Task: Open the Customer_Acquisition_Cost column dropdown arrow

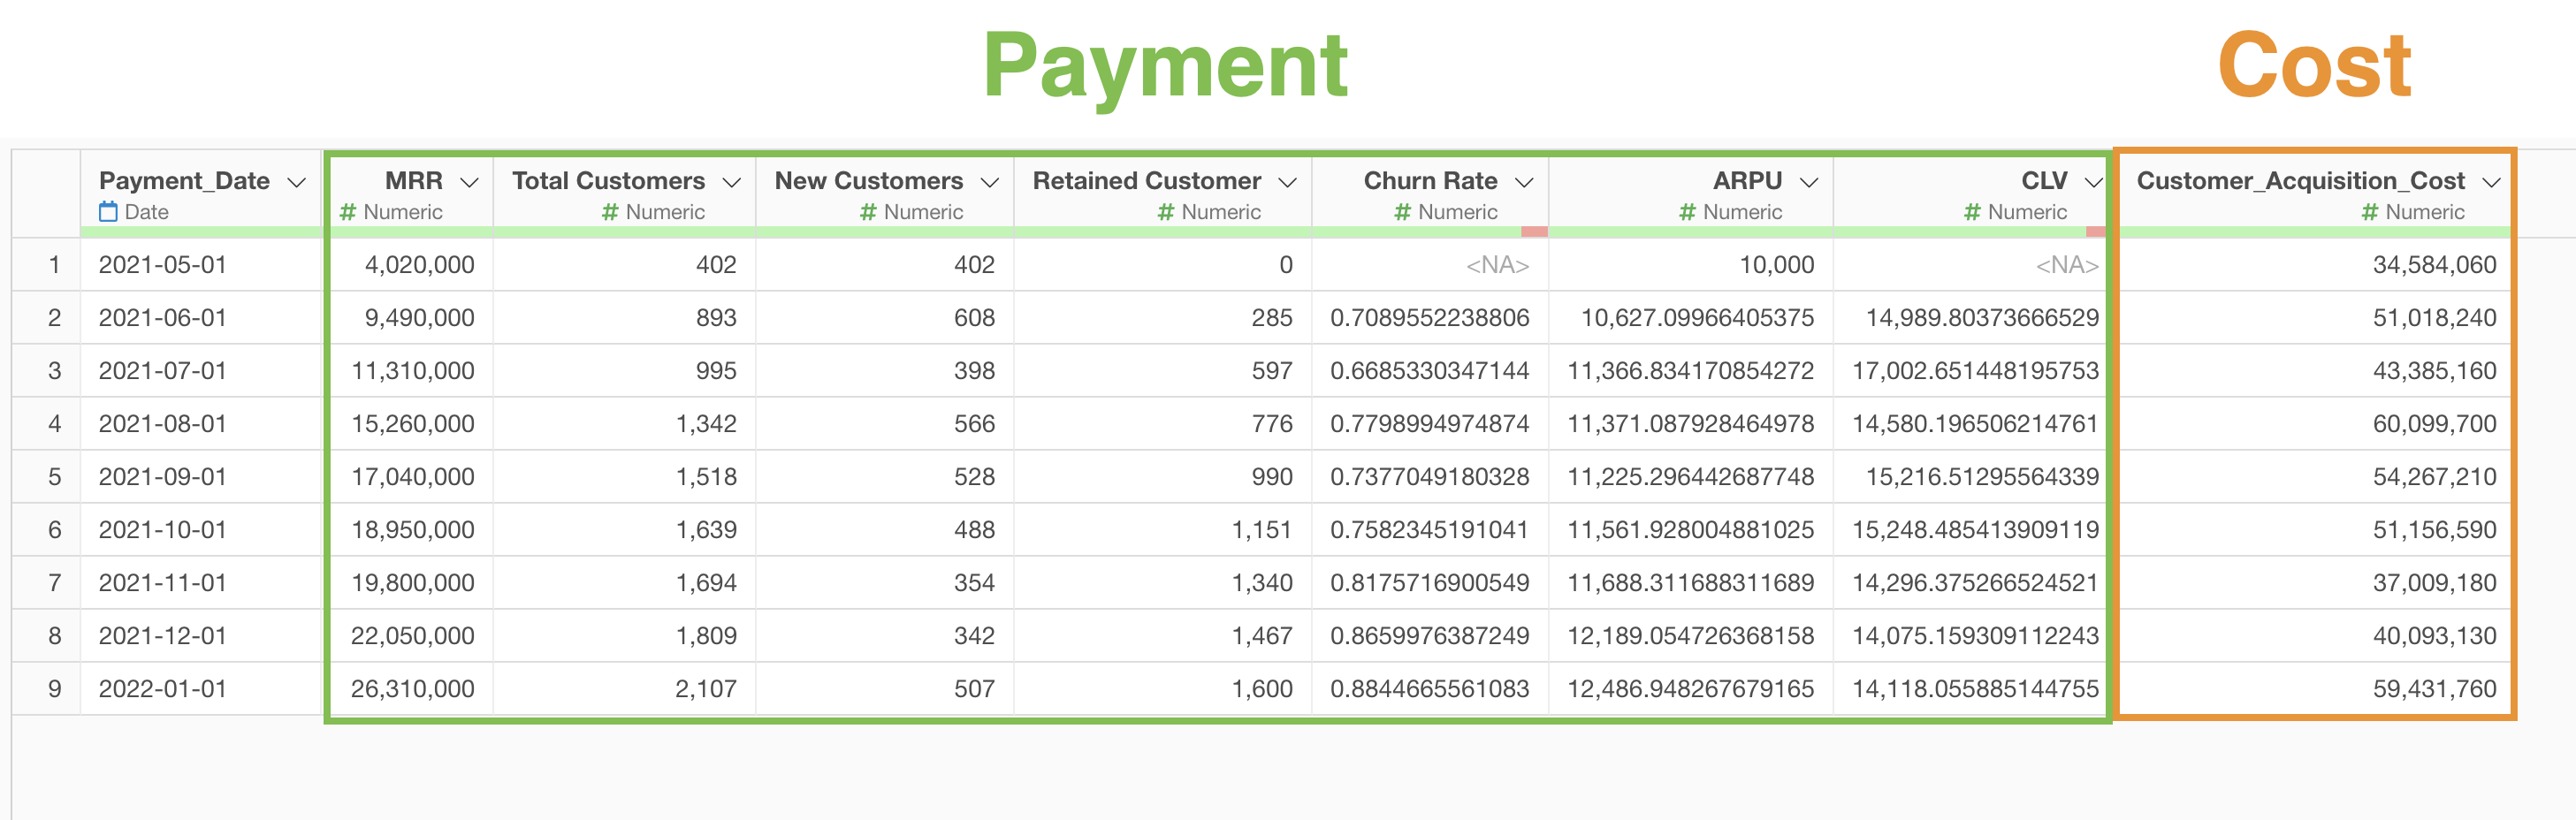Action: point(2491,182)
